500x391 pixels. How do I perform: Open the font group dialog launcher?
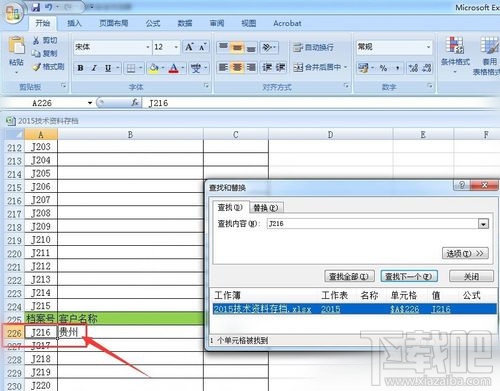tap(206, 86)
